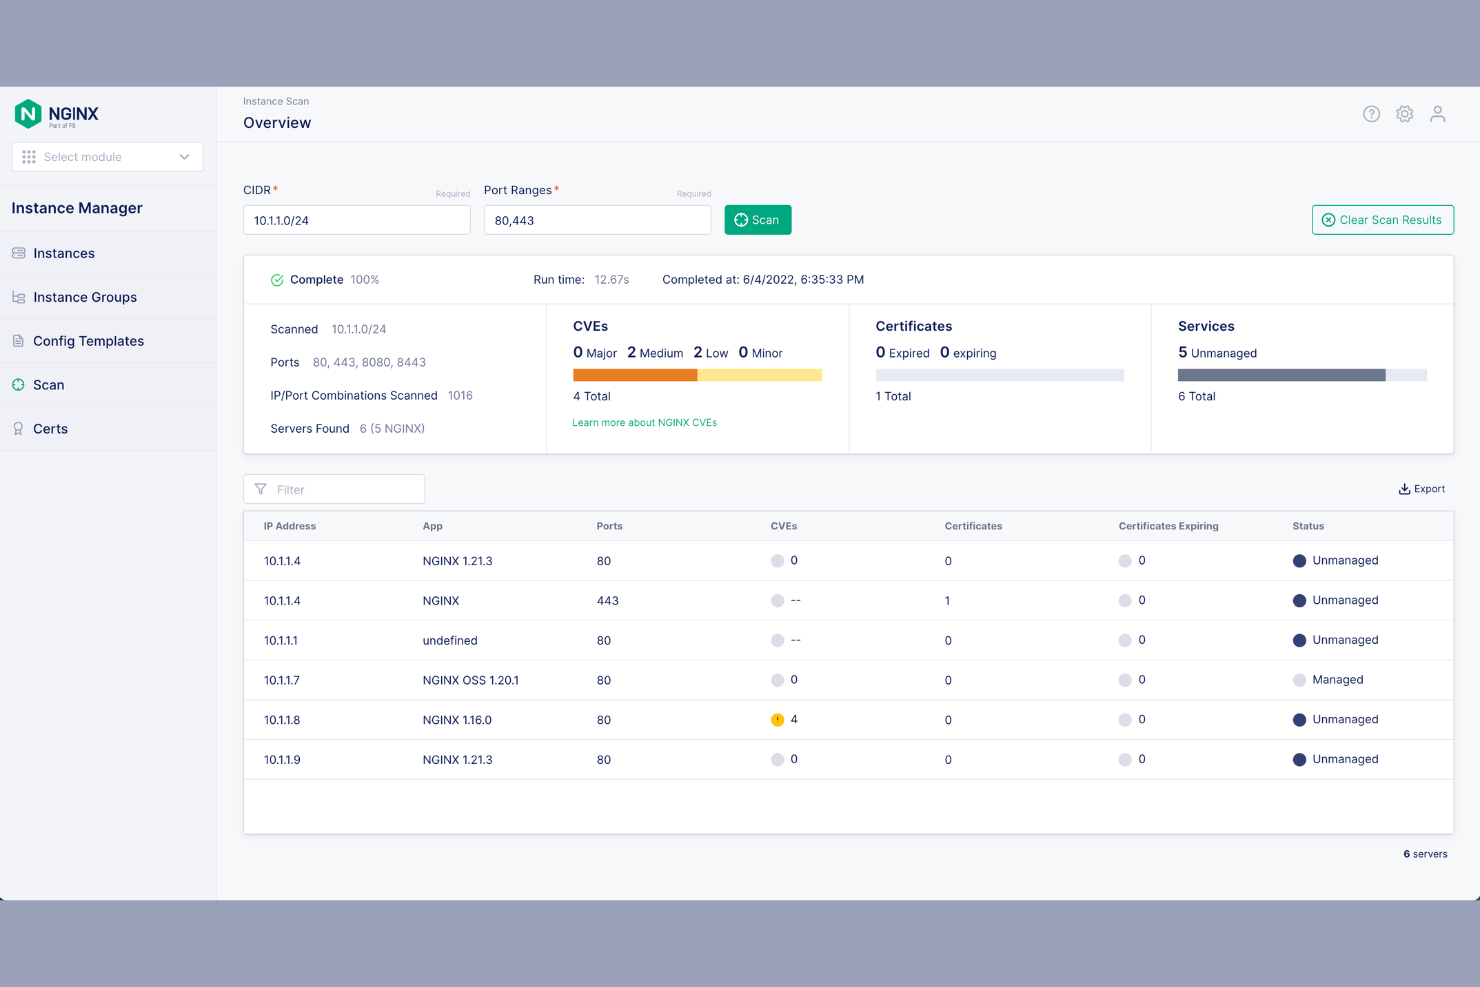Image resolution: width=1480 pixels, height=987 pixels.
Task: Click the Instance Manager heading
Action: (77, 208)
